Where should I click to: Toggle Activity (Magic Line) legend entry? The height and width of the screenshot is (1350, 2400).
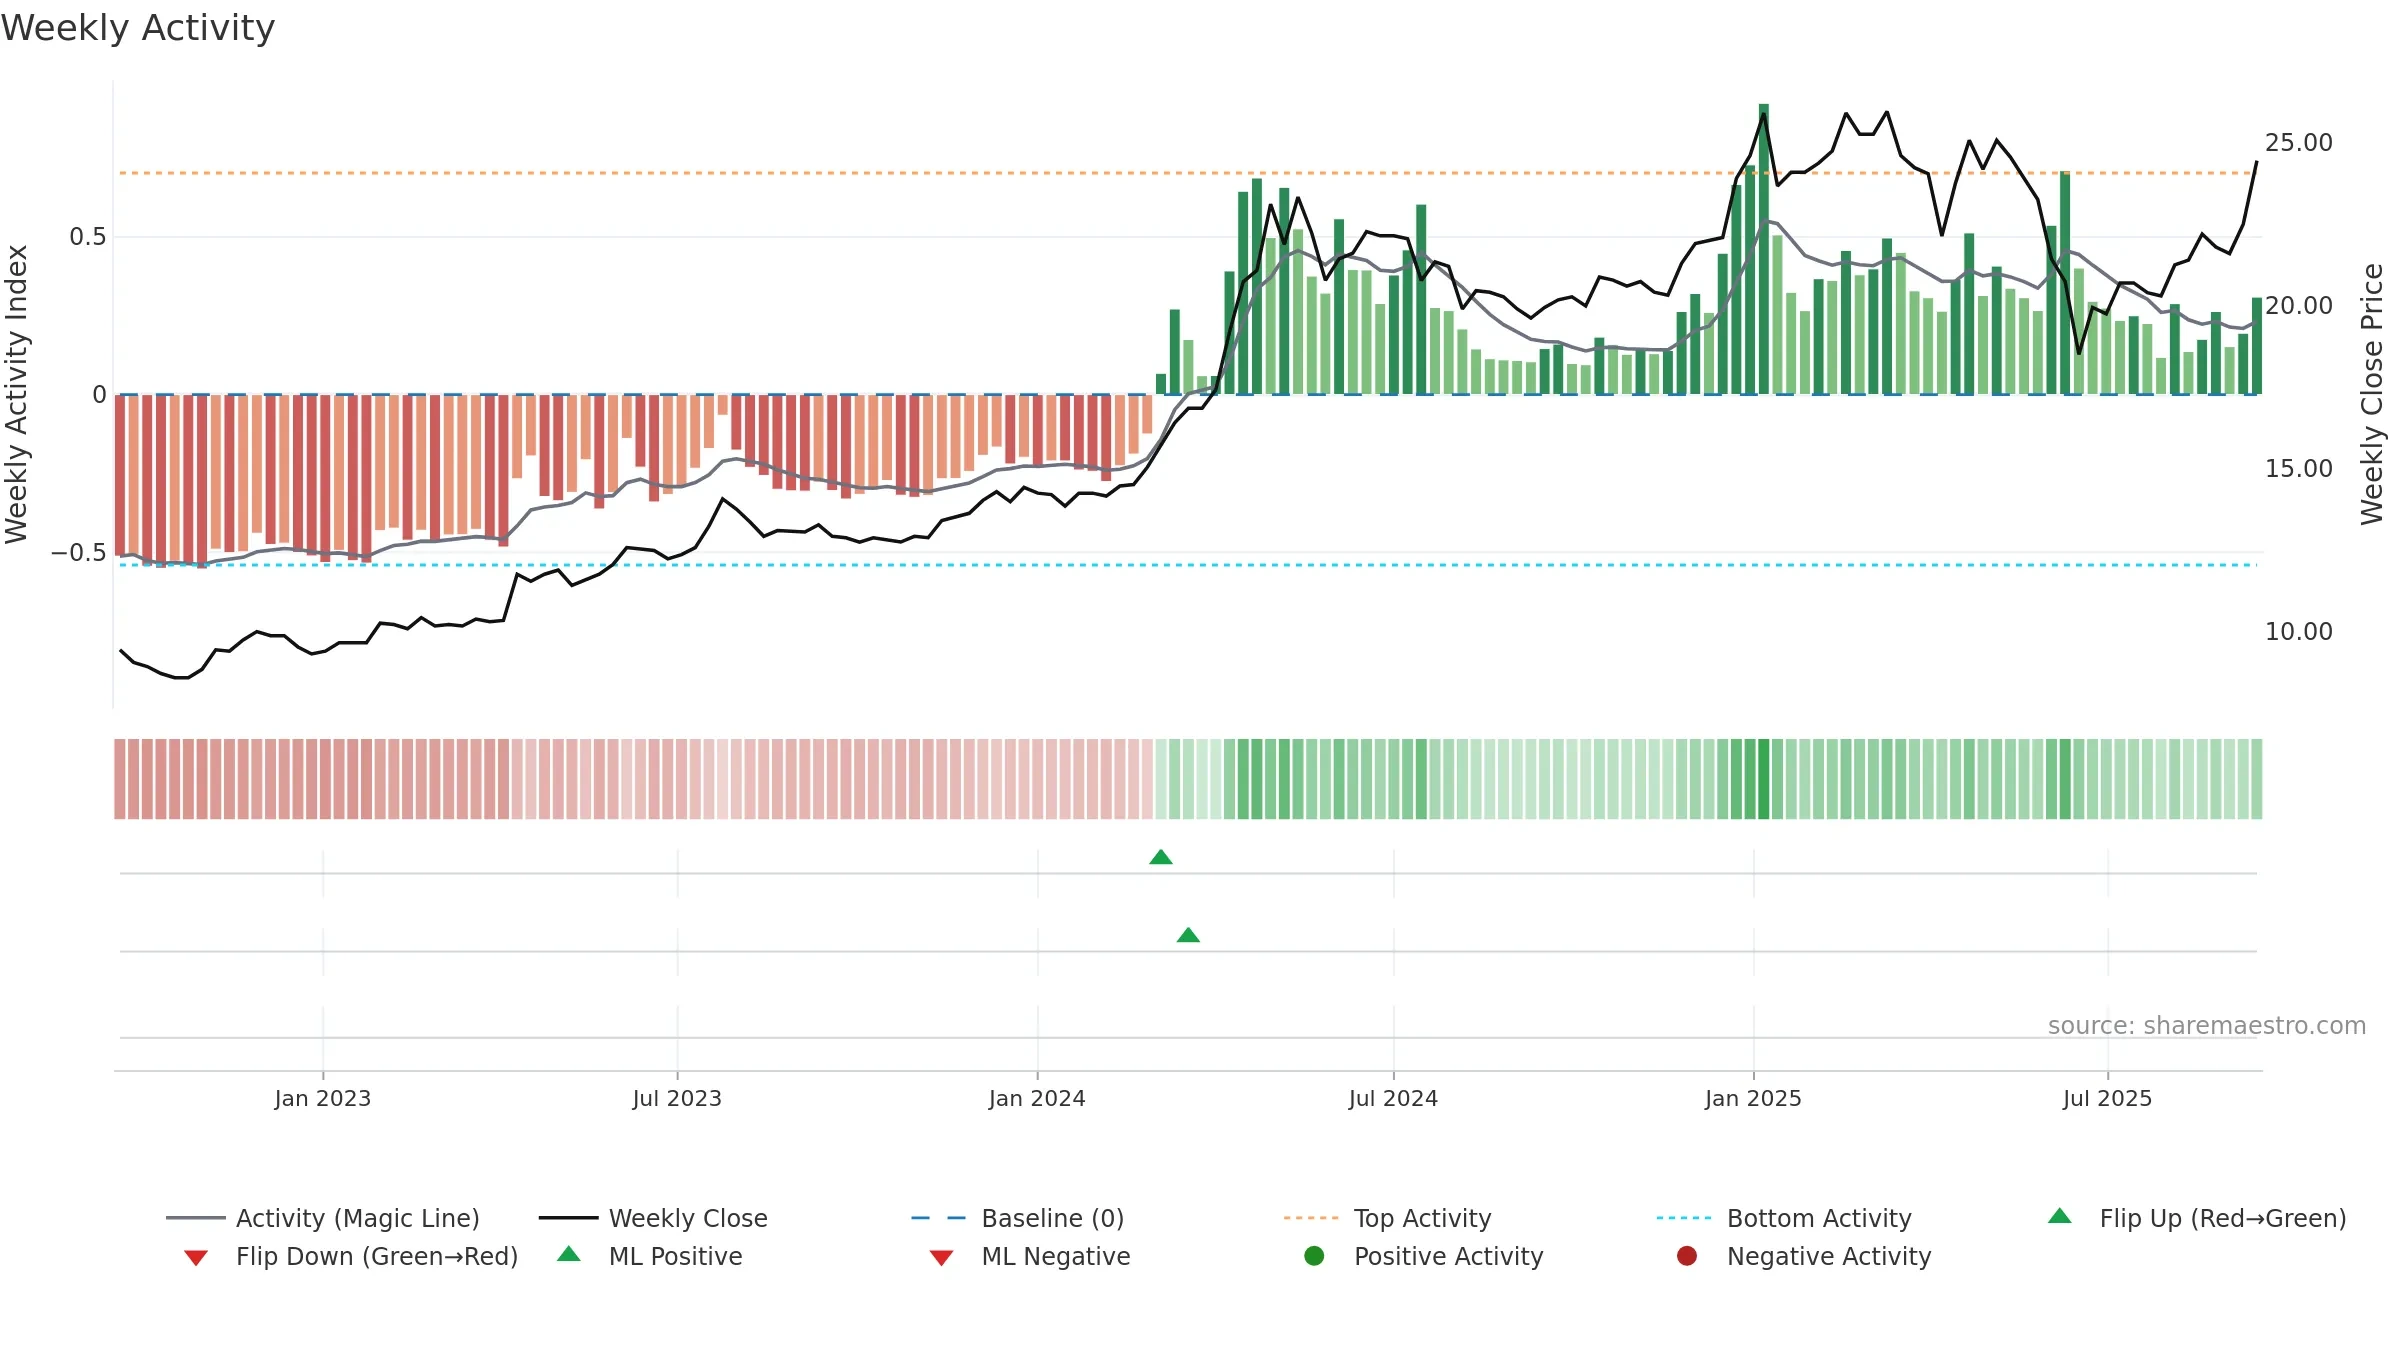click(x=323, y=1218)
